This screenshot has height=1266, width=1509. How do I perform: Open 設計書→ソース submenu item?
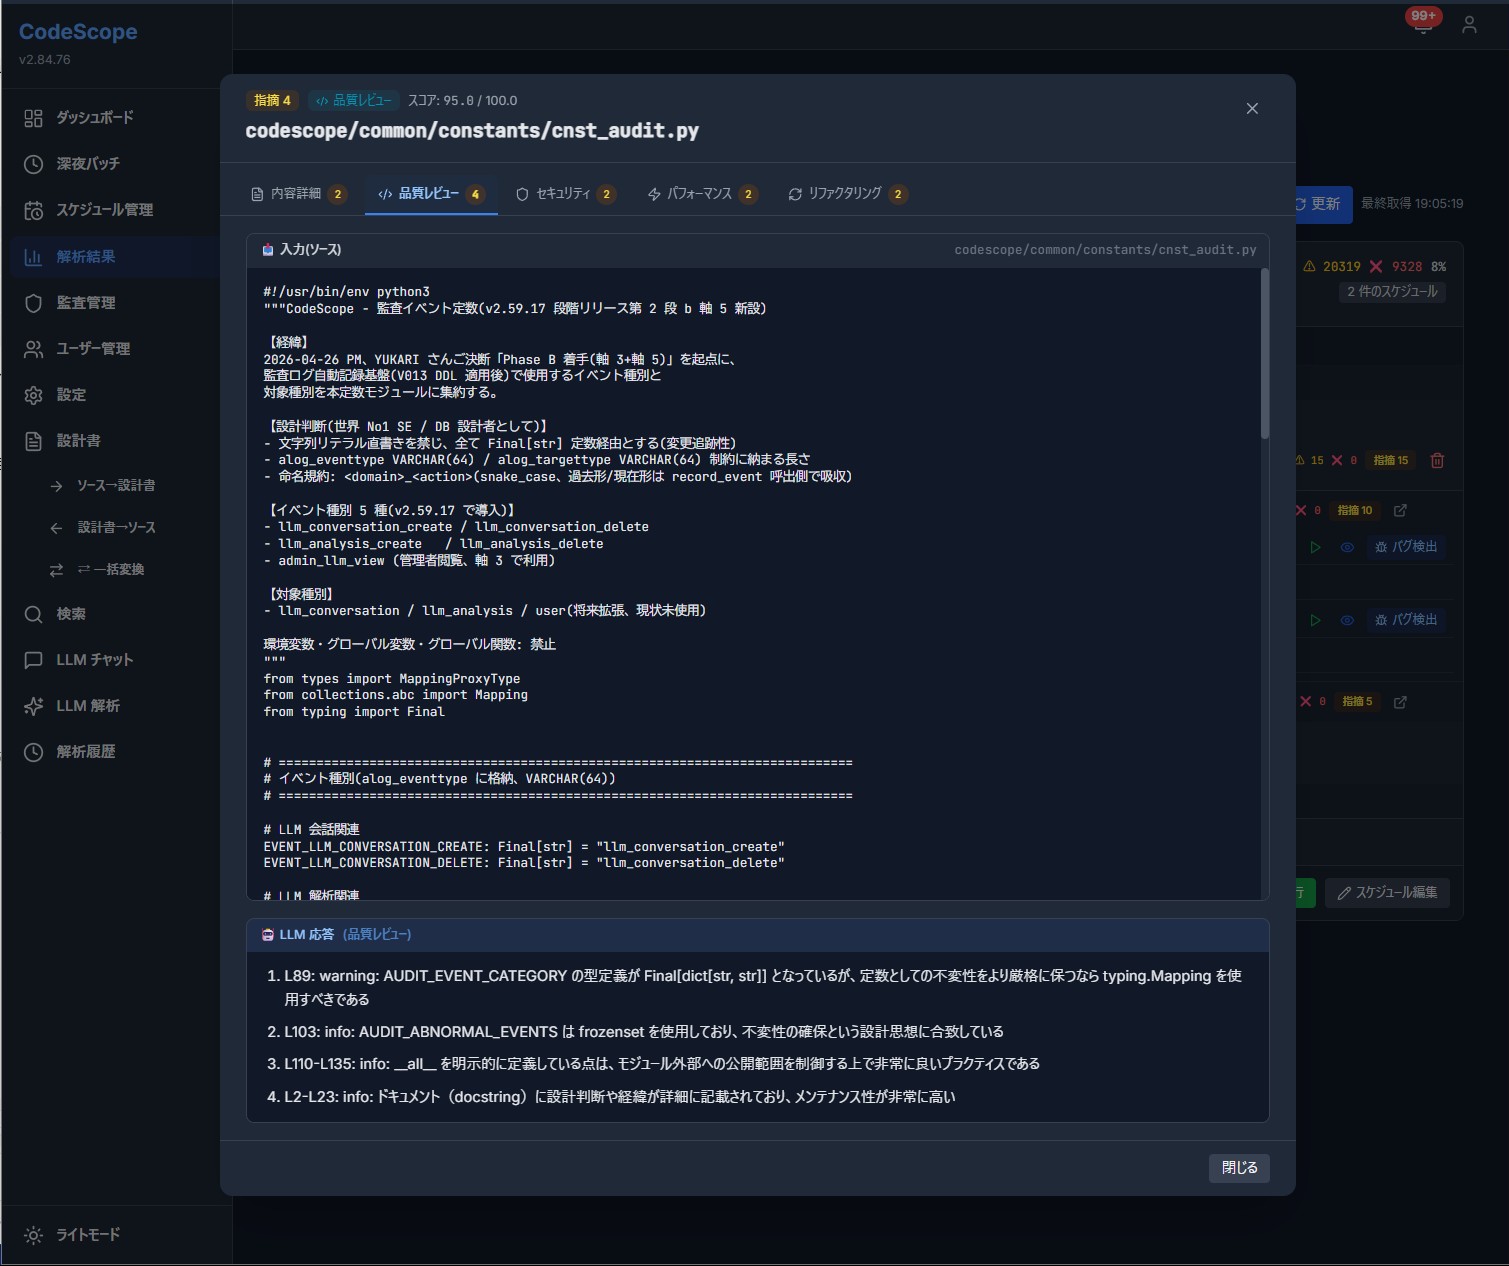tap(115, 527)
